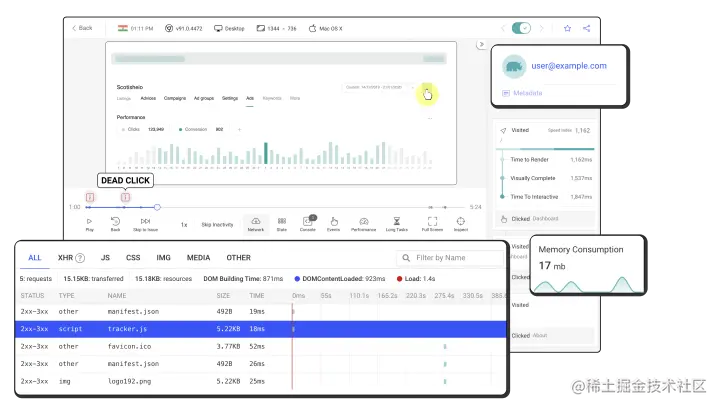Viewport: 720px width, 408px height.
Task: Click the issue marker under DEAD CLICK tooltip
Action: tap(125, 197)
